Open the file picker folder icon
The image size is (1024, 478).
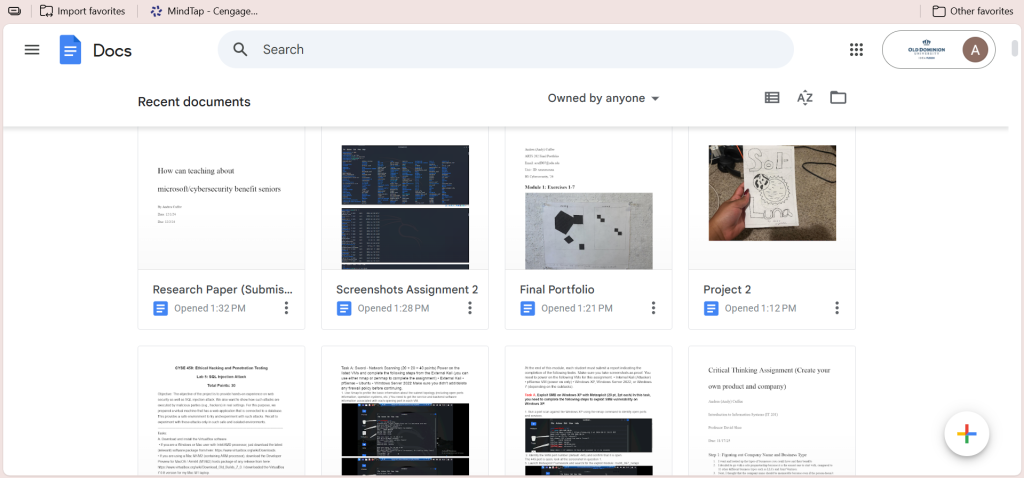(x=838, y=98)
